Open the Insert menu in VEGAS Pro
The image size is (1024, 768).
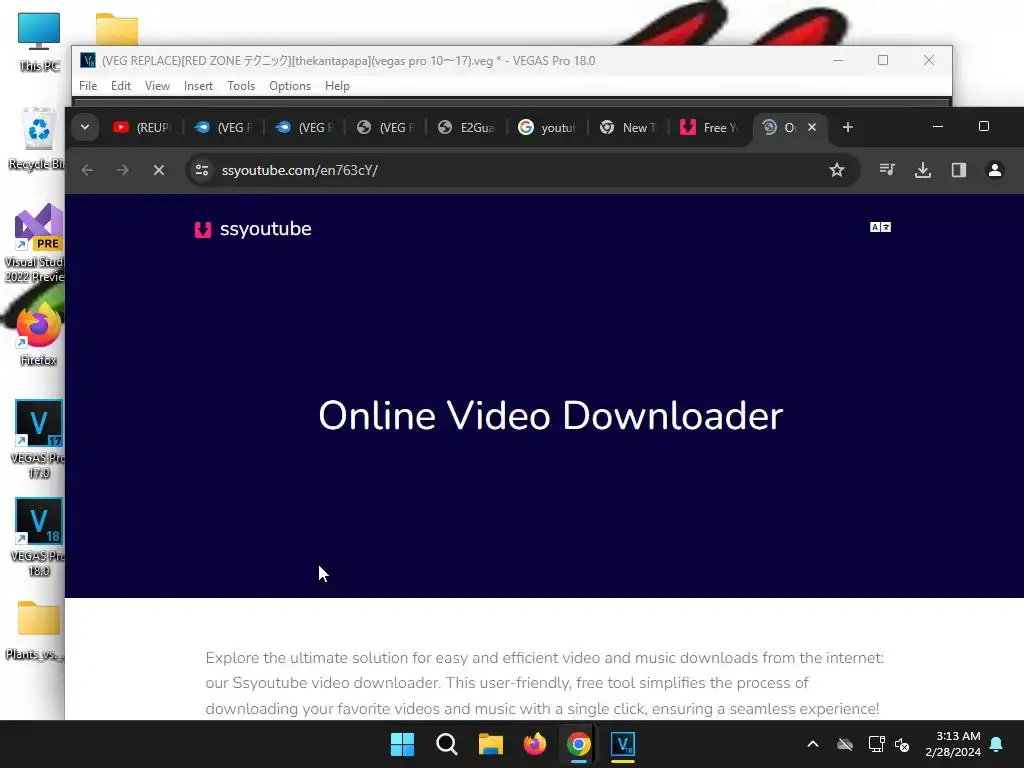[x=198, y=86]
